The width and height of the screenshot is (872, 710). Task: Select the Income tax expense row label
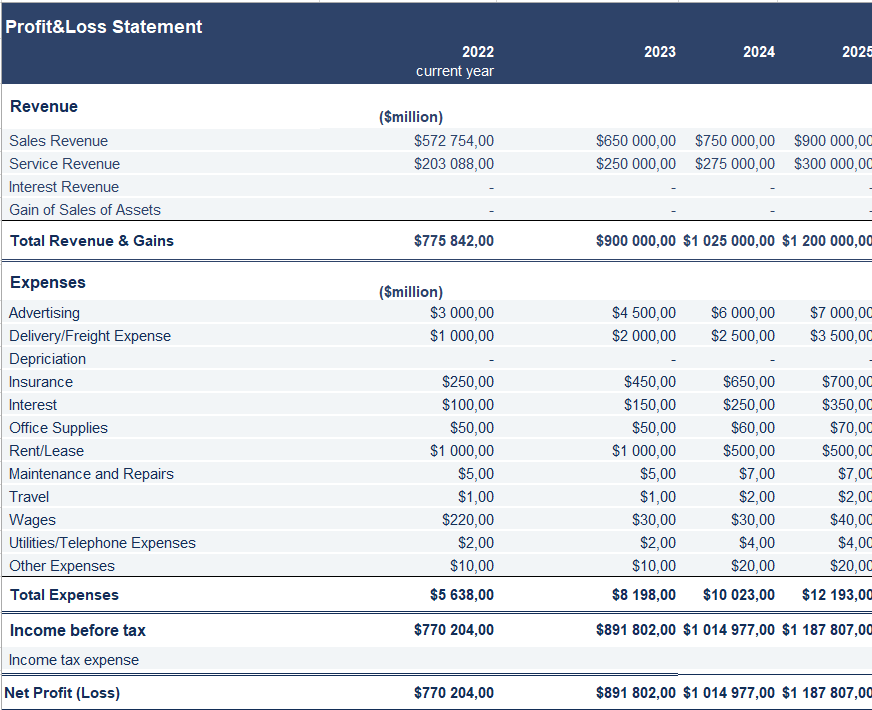click(x=74, y=660)
